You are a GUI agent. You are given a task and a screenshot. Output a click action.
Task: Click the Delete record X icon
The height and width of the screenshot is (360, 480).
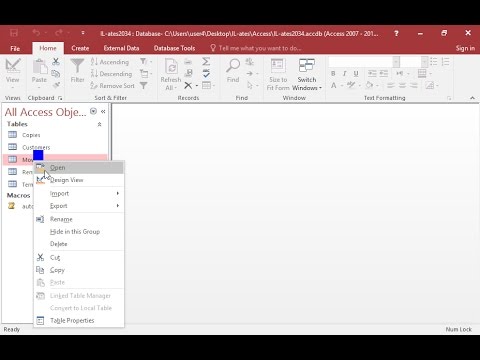[x=188, y=86]
